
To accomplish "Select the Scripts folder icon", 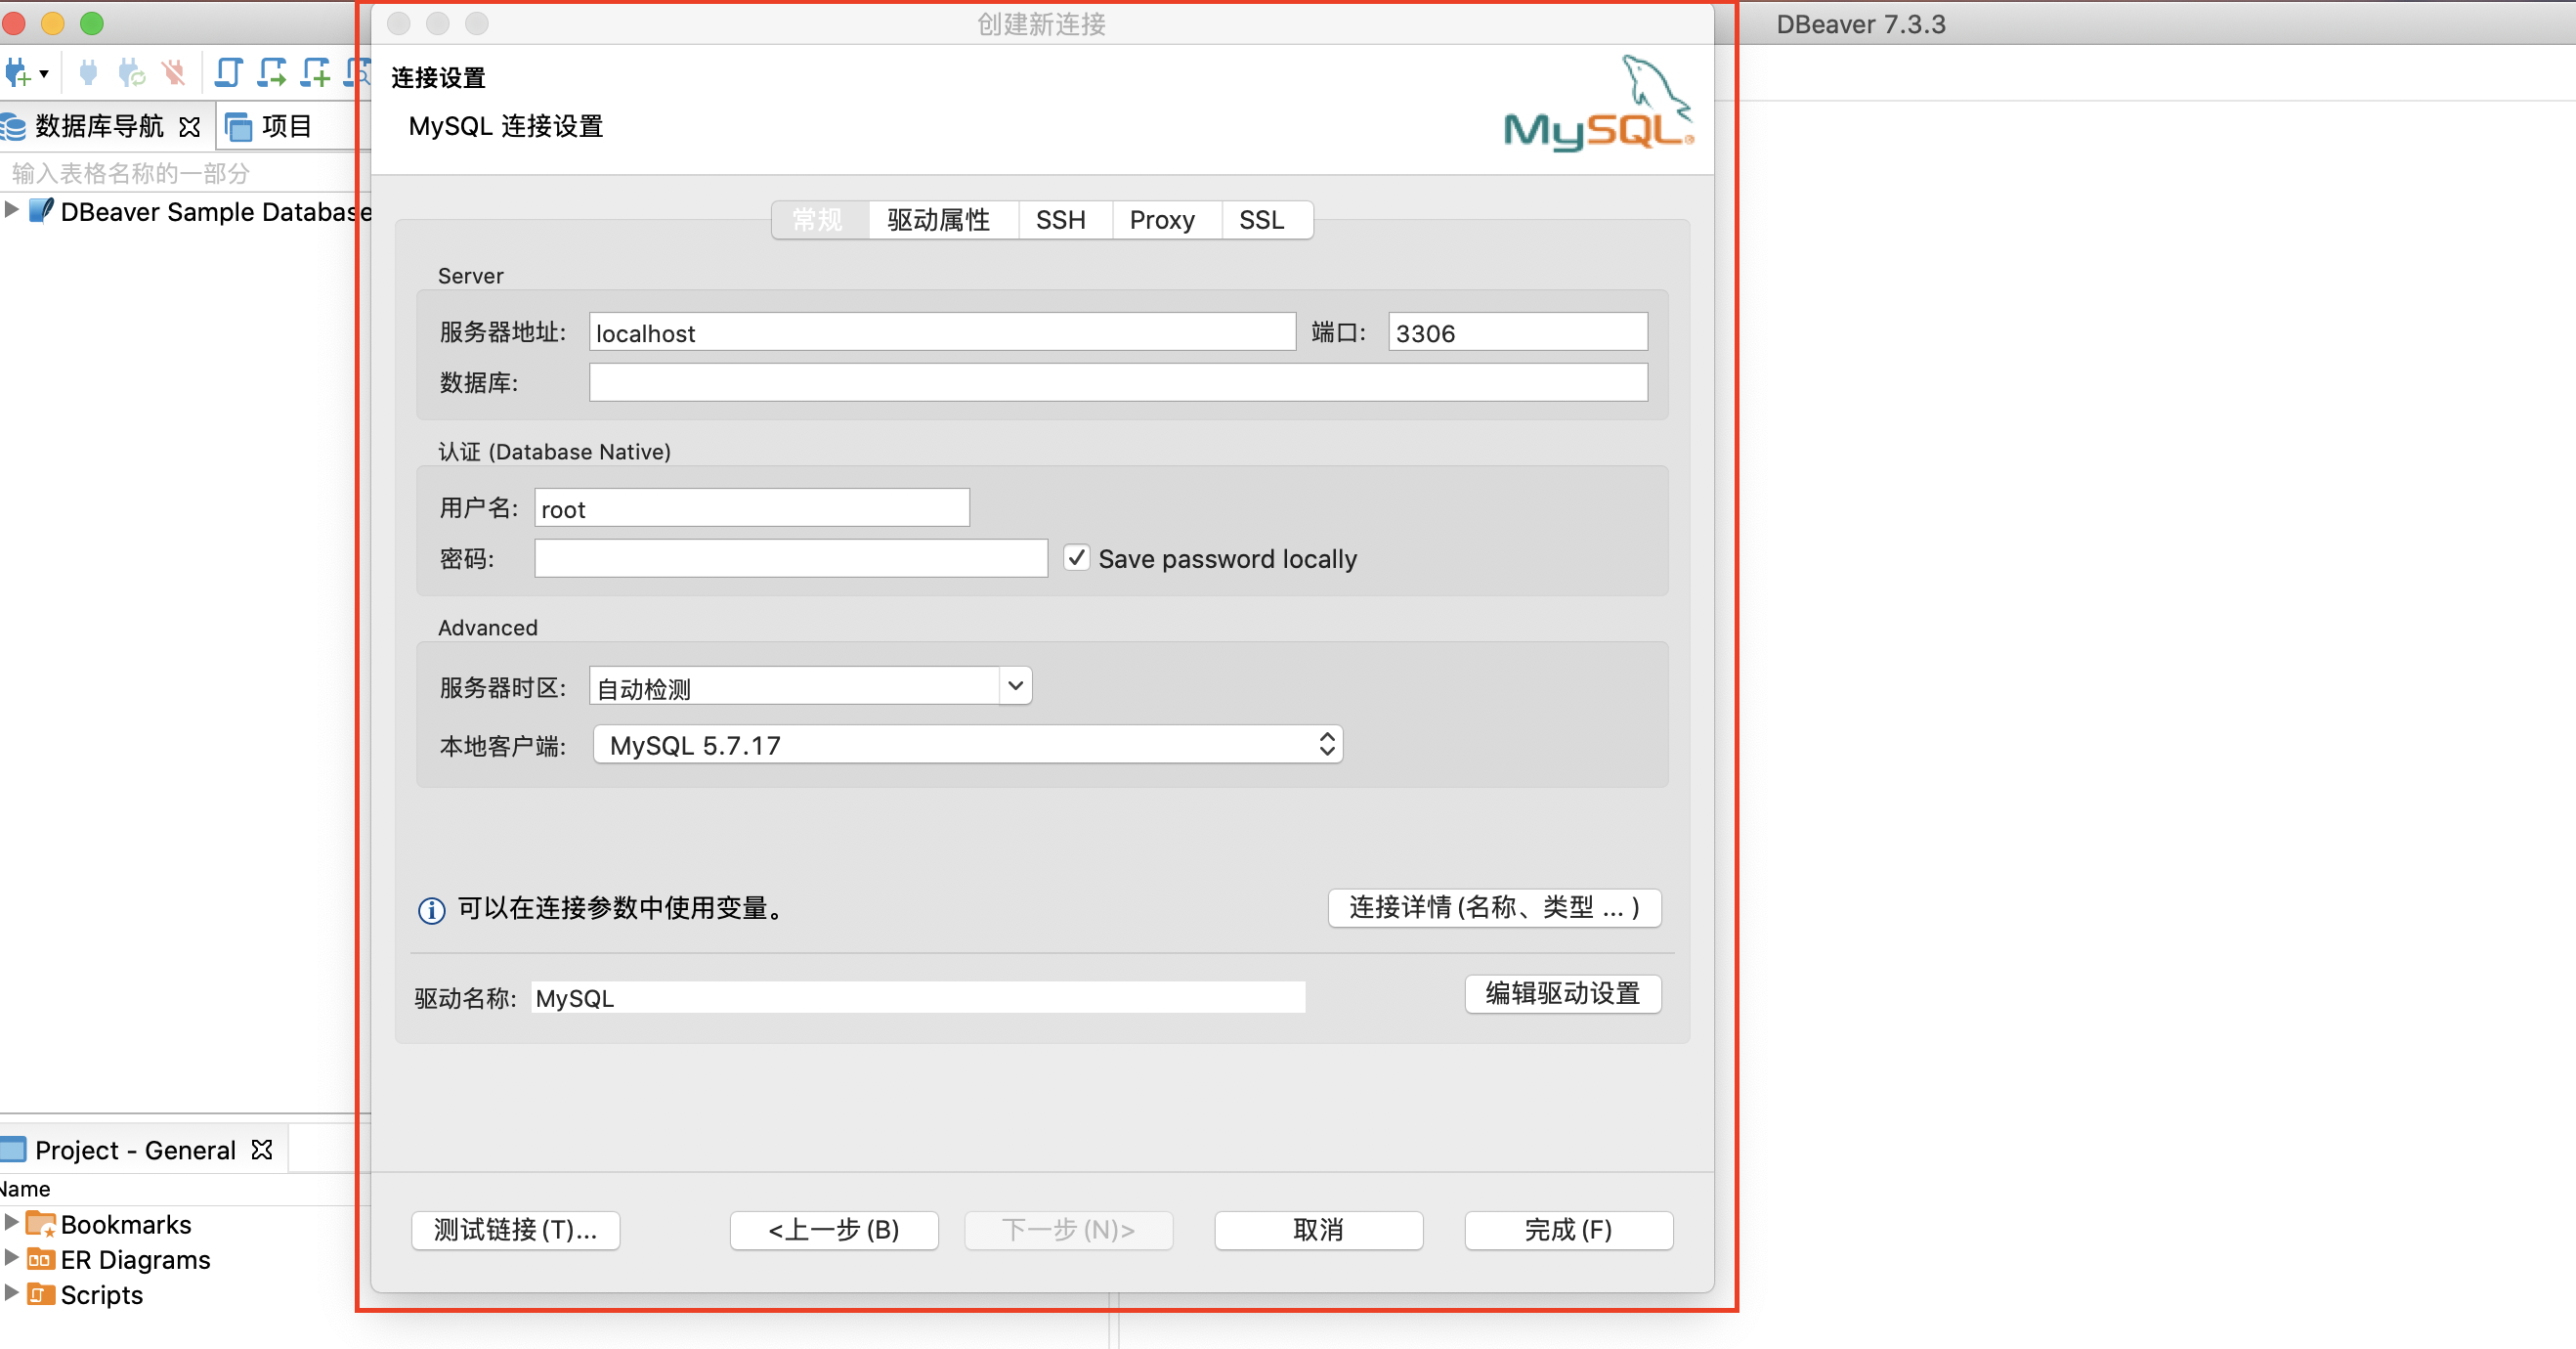I will click(x=41, y=1294).
